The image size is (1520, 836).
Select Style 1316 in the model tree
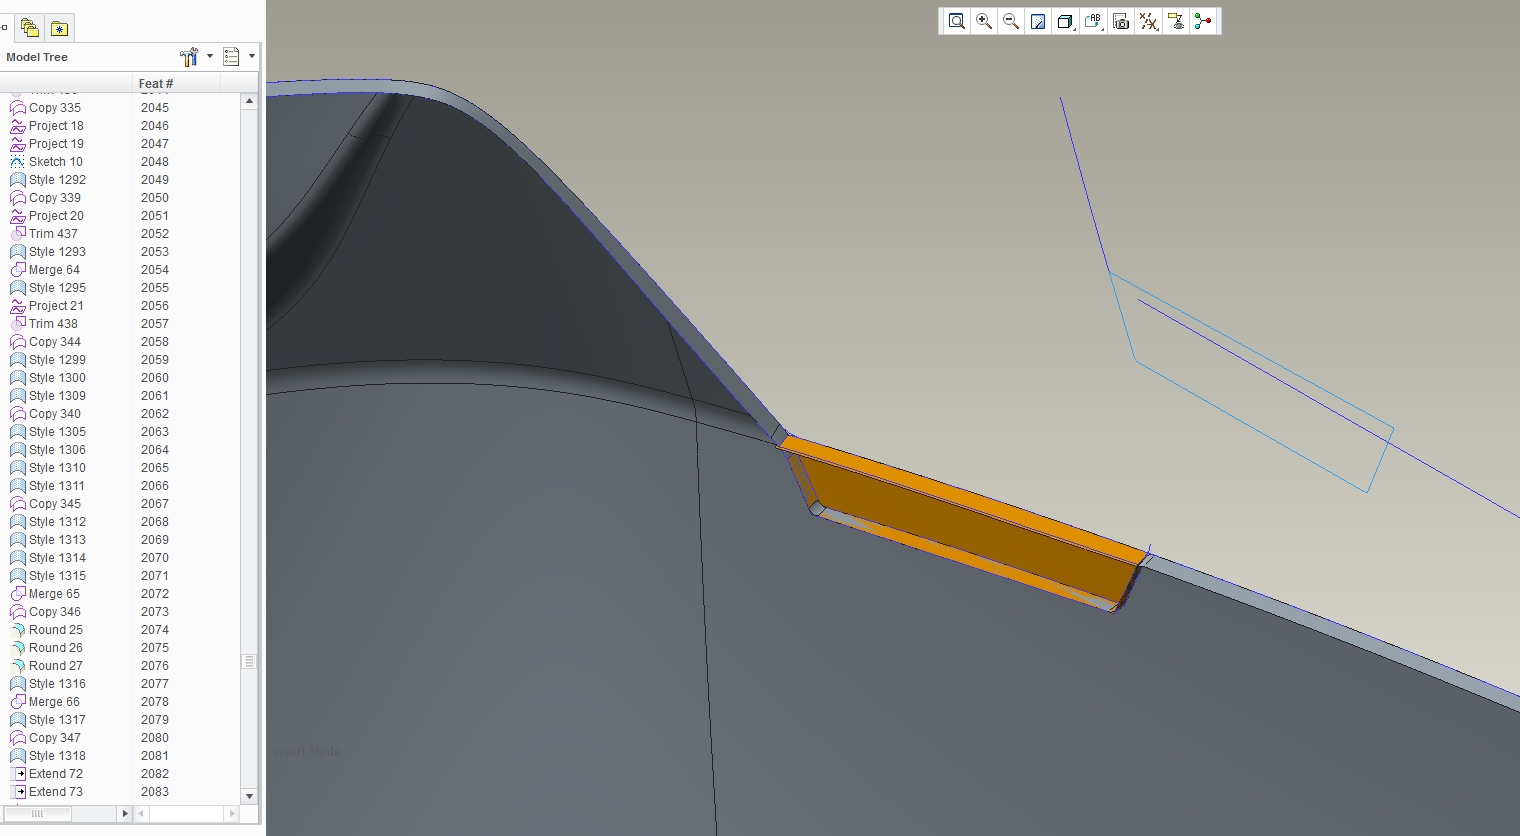[57, 684]
